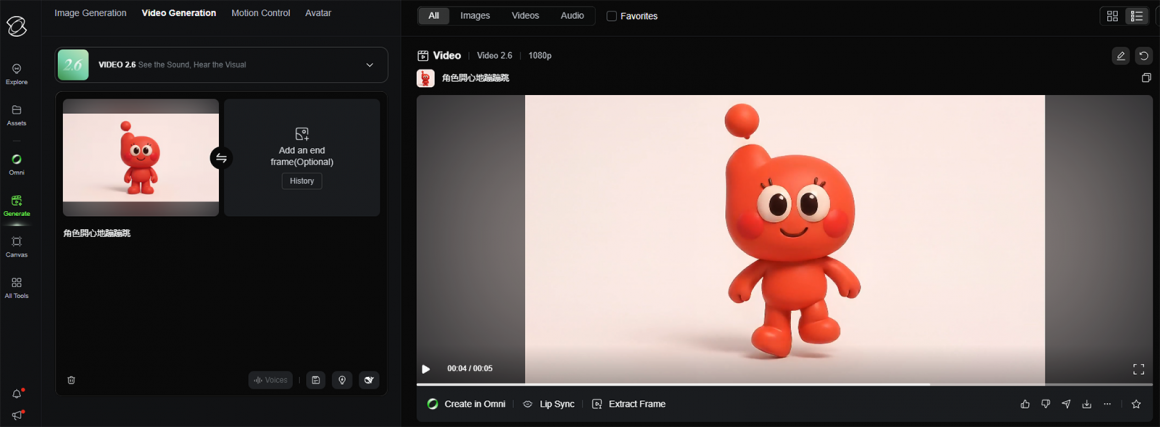Enter fullscreen video playback
The image size is (1160, 427).
pos(1139,369)
